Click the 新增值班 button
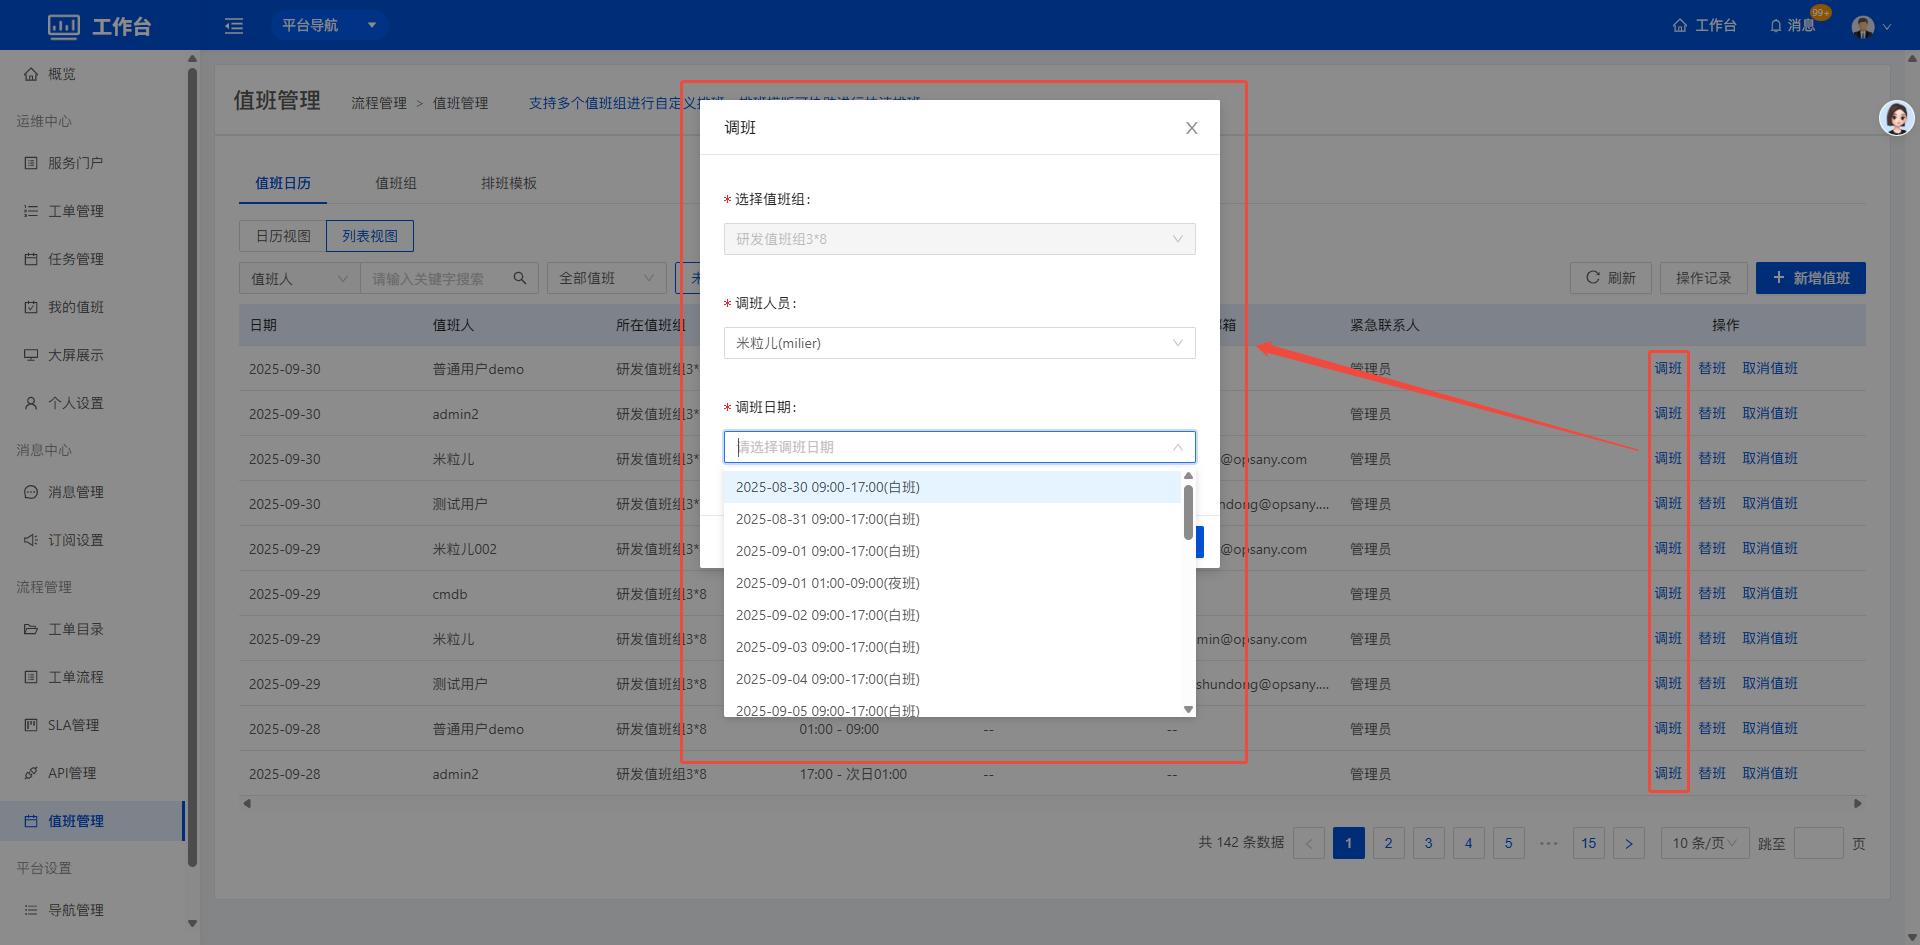The image size is (1920, 945). click(1810, 278)
